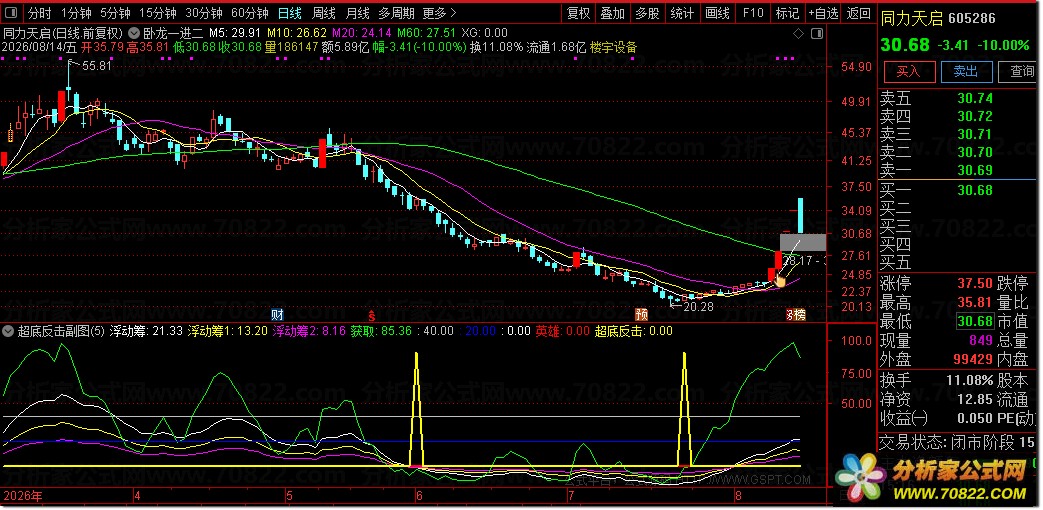The height and width of the screenshot is (510, 1043).
Task: Open the 多股 multi-stock view
Action: (x=647, y=13)
